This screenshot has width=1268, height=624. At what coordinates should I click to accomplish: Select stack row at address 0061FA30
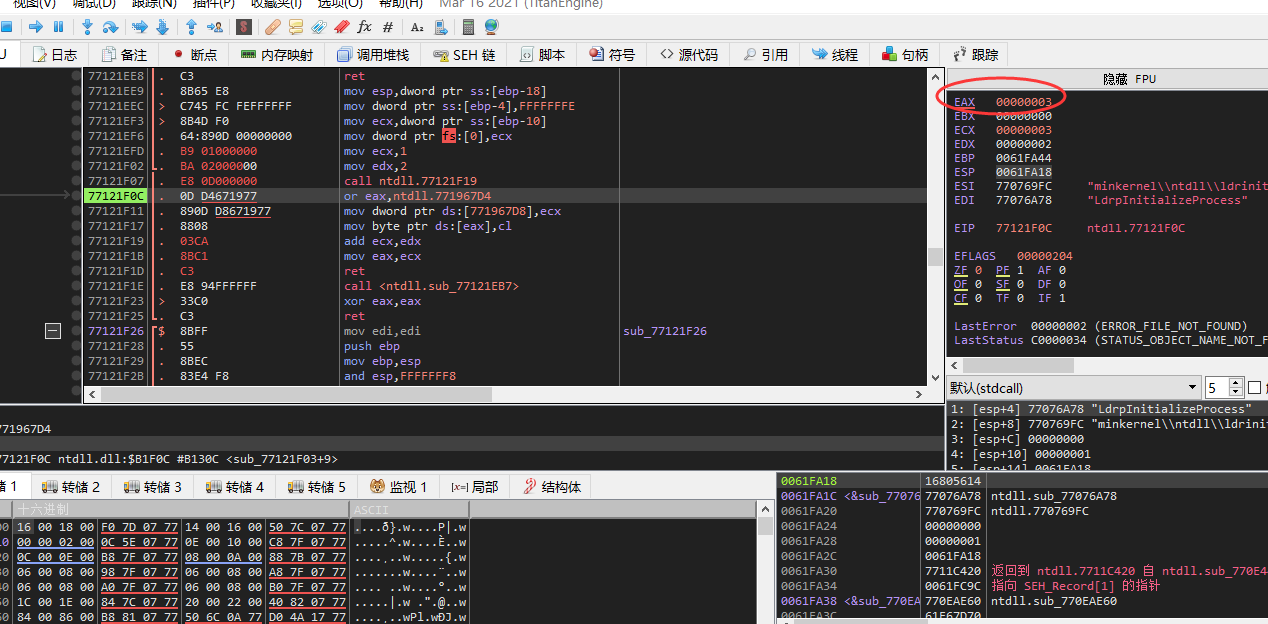coord(1023,571)
